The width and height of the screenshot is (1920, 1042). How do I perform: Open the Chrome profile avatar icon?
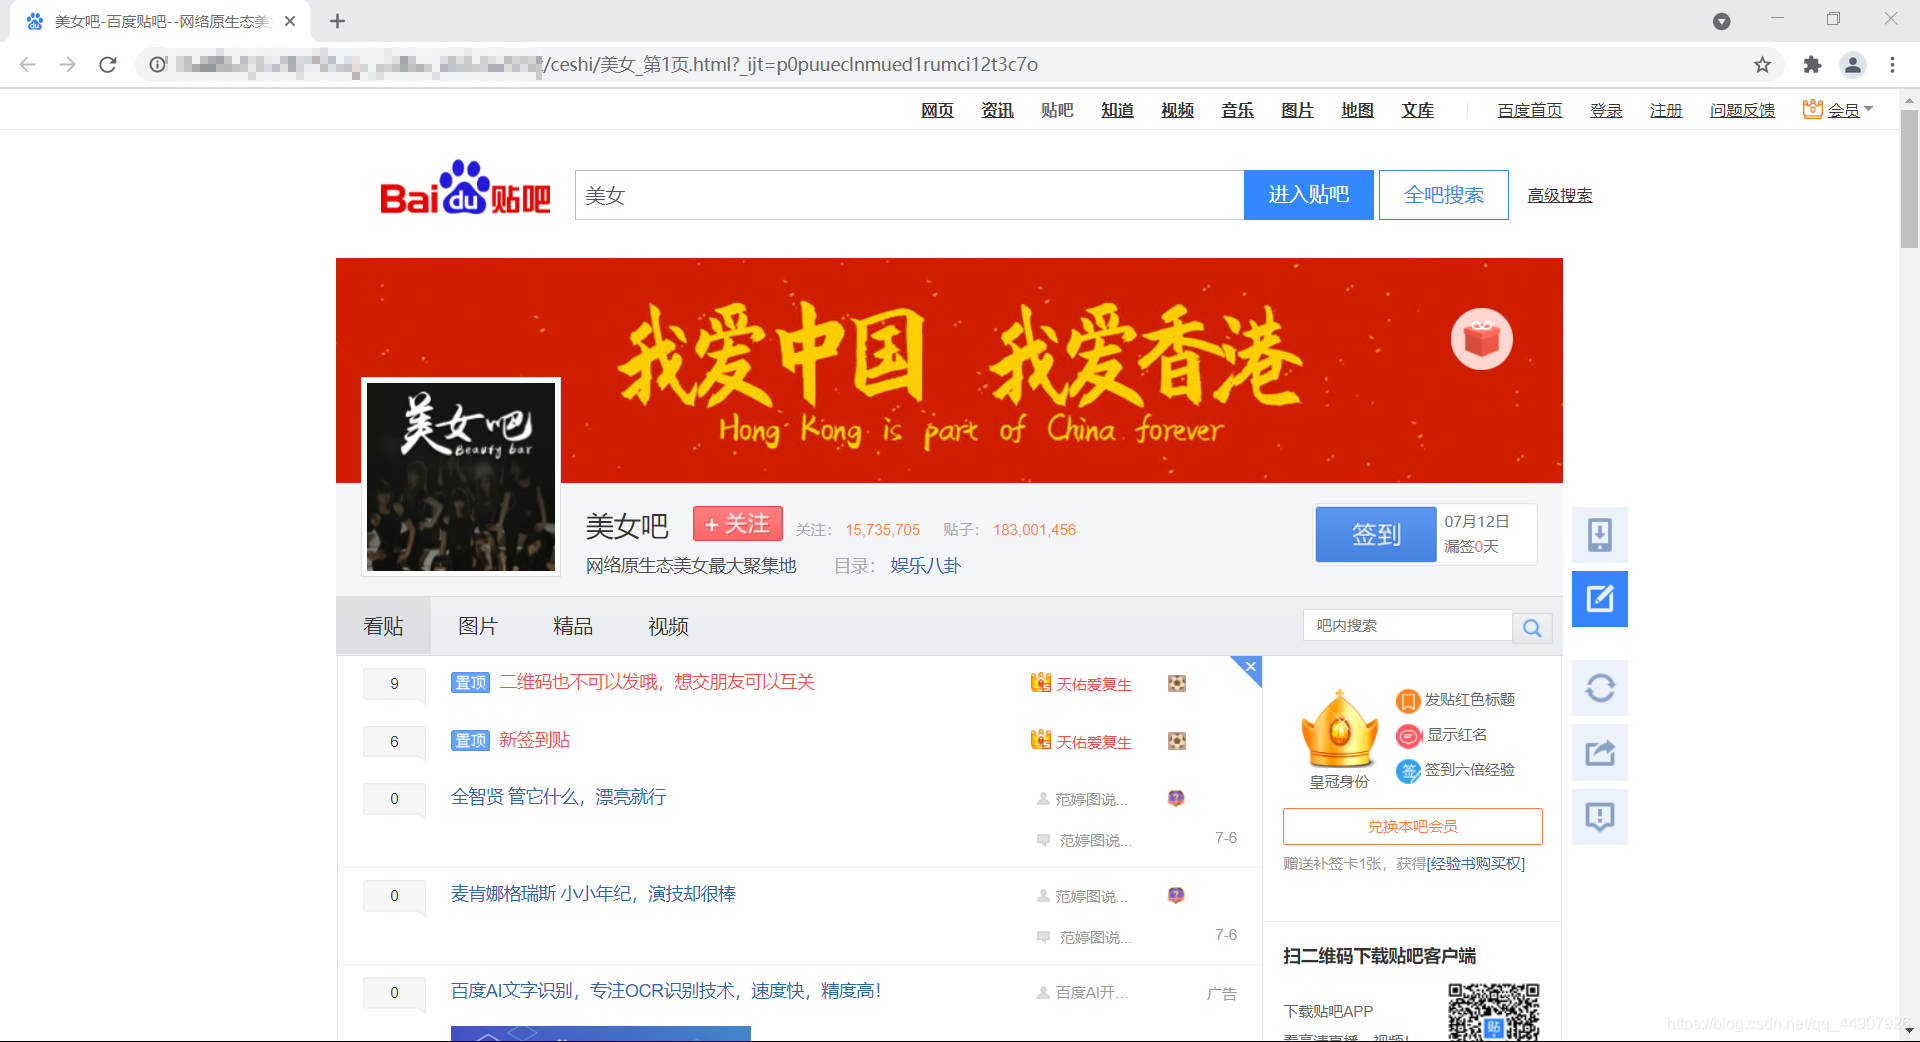click(1853, 65)
